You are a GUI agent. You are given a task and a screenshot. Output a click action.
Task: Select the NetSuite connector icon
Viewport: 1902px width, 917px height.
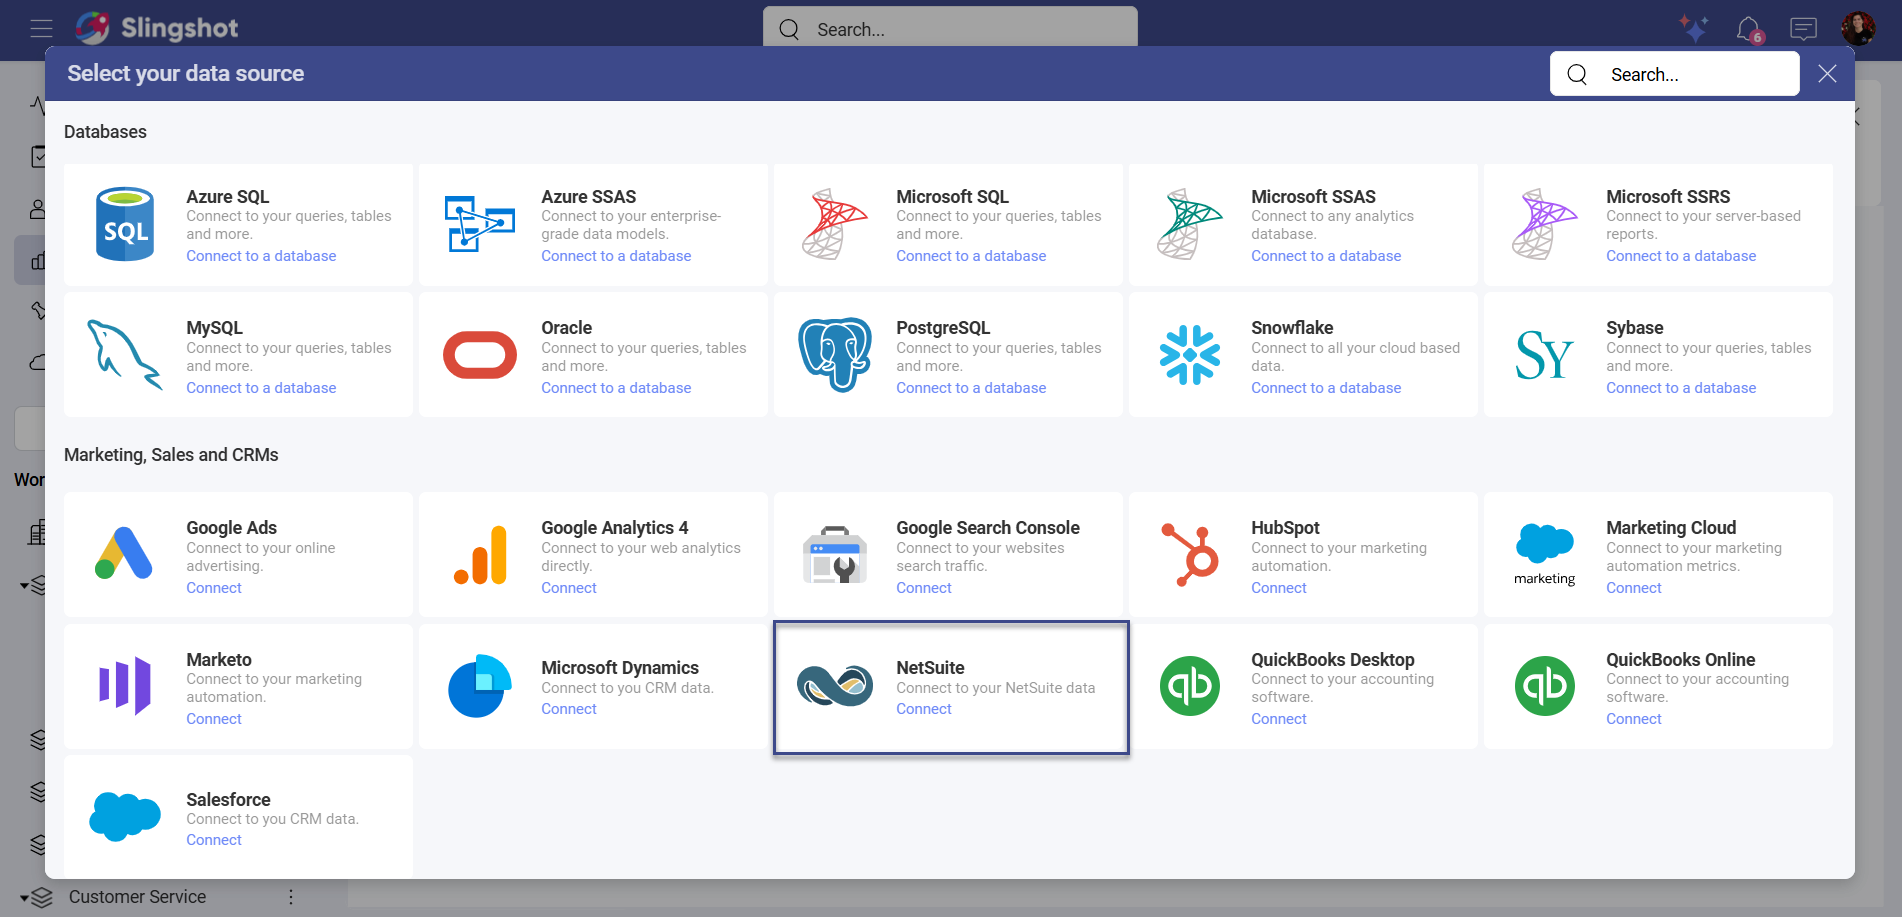[x=836, y=686]
